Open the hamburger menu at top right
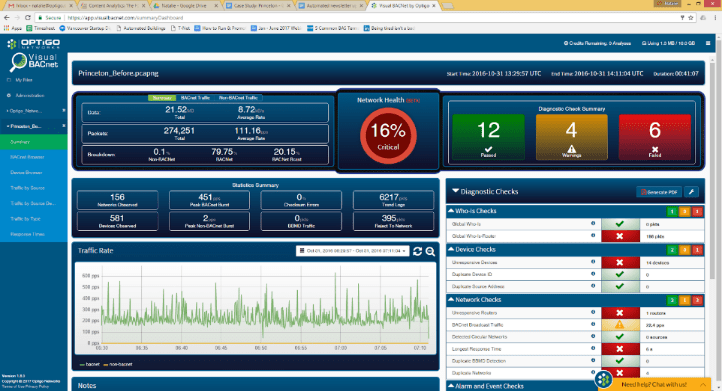 (x=708, y=43)
